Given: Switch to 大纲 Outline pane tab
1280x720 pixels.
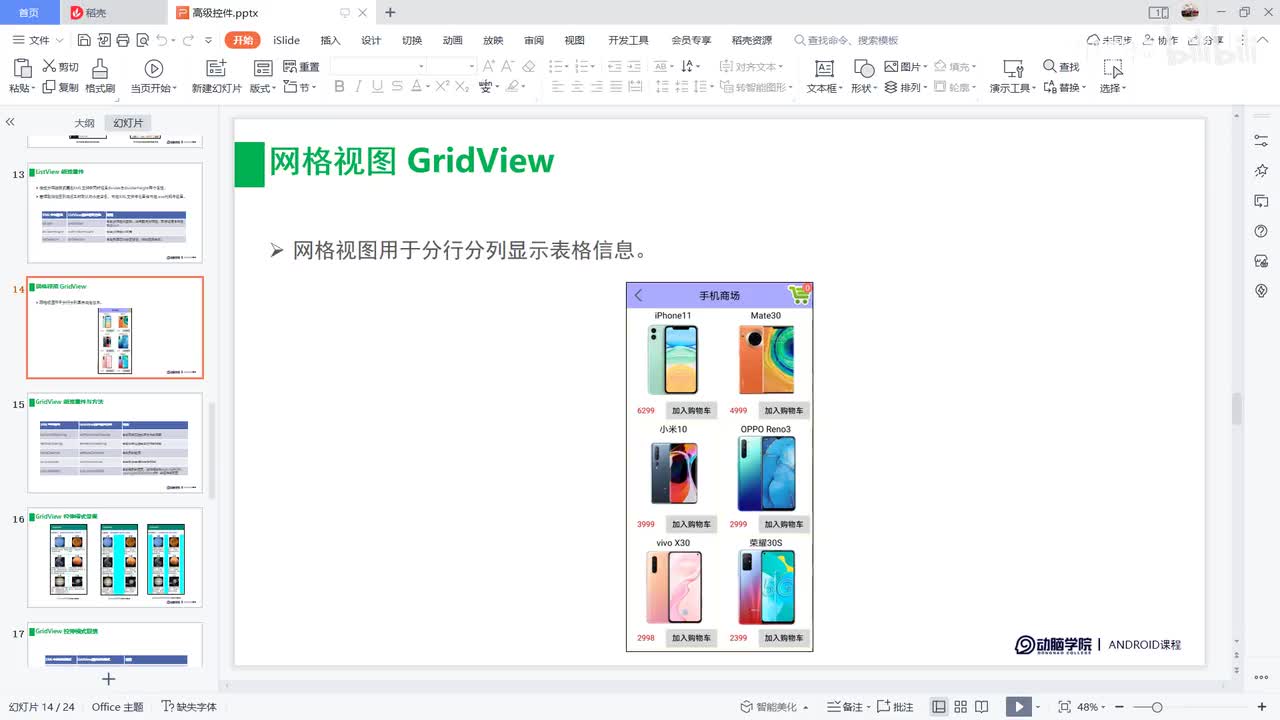Looking at the screenshot, I should (x=84, y=123).
